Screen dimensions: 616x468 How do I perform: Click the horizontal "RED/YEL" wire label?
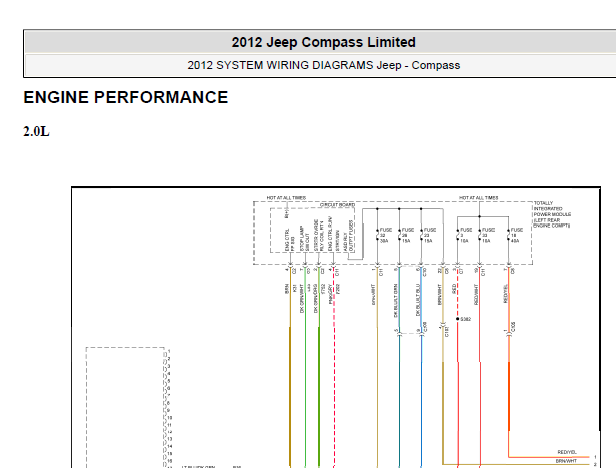click(566, 452)
